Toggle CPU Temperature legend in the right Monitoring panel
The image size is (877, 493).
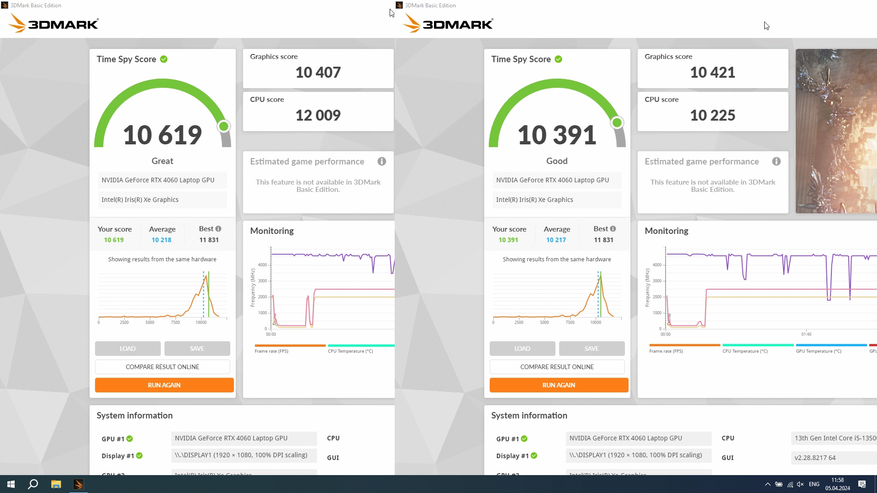click(758, 348)
